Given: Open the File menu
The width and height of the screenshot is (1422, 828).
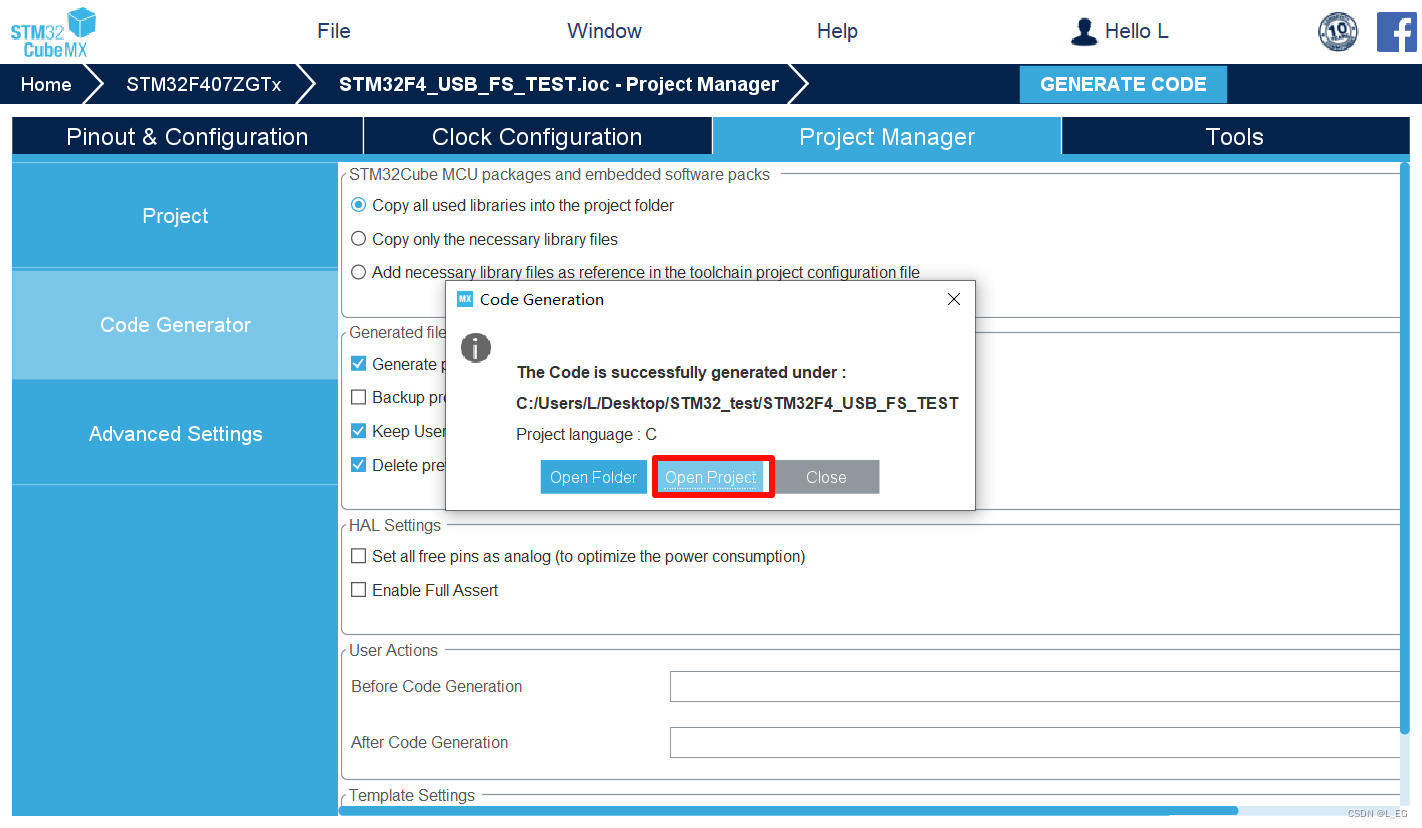Looking at the screenshot, I should (x=334, y=31).
